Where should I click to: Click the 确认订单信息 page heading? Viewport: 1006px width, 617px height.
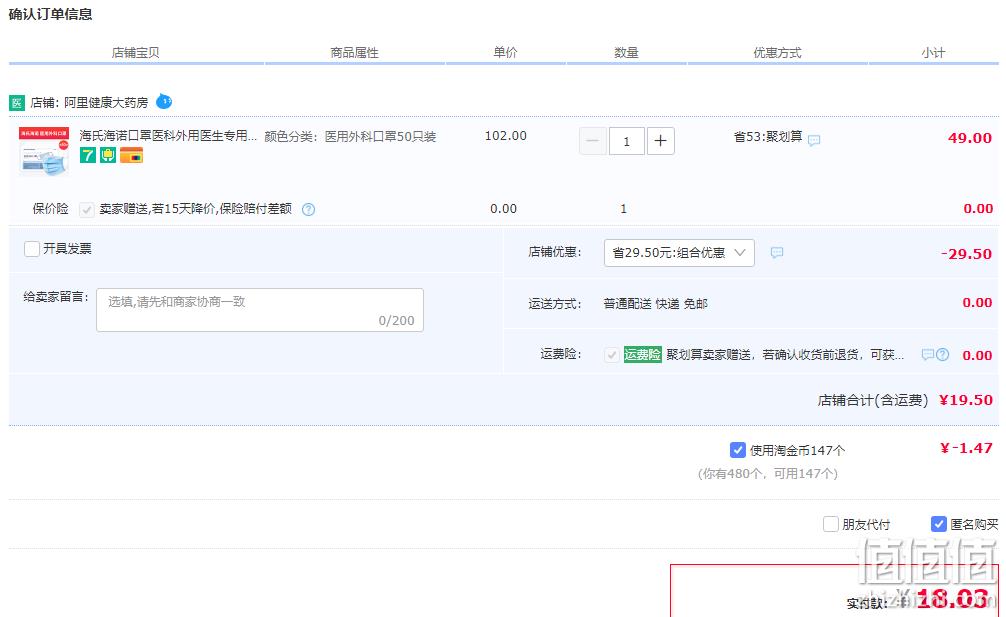[x=51, y=14]
